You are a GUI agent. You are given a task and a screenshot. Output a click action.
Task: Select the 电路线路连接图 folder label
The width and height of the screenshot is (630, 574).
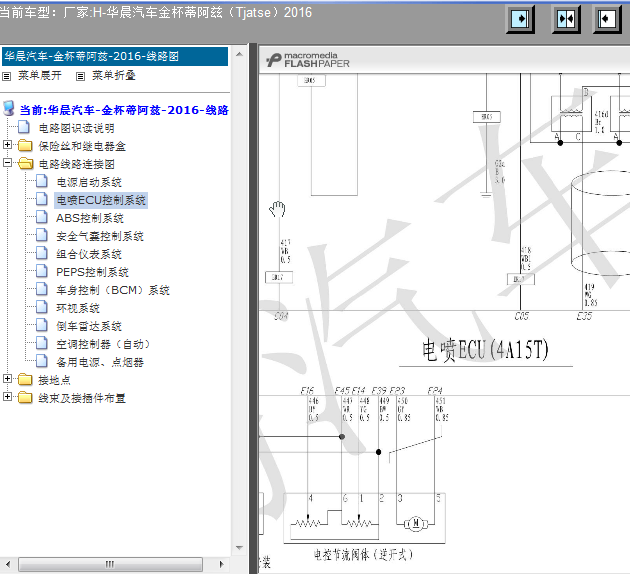(x=76, y=164)
